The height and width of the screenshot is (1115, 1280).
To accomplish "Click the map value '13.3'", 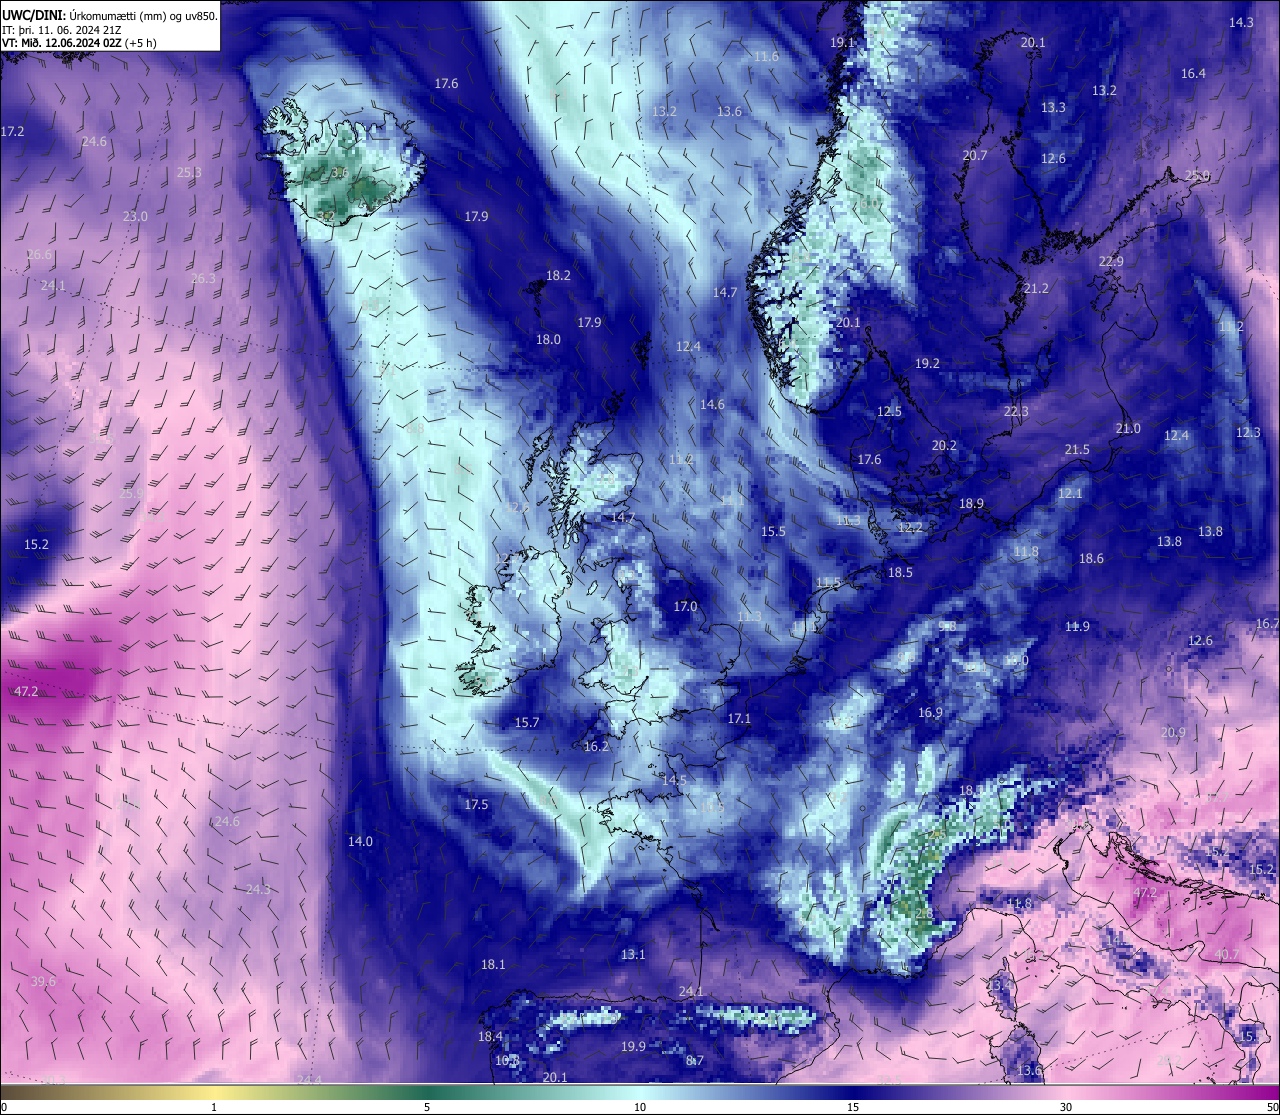I will pyautogui.click(x=1053, y=107).
